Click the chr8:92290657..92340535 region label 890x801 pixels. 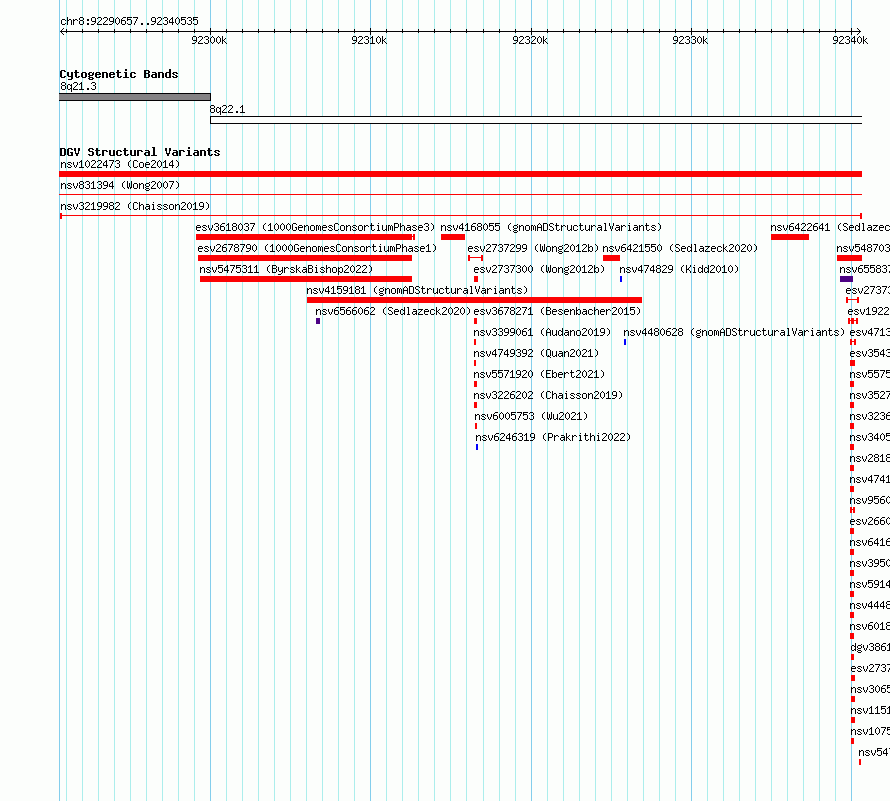coord(129,22)
